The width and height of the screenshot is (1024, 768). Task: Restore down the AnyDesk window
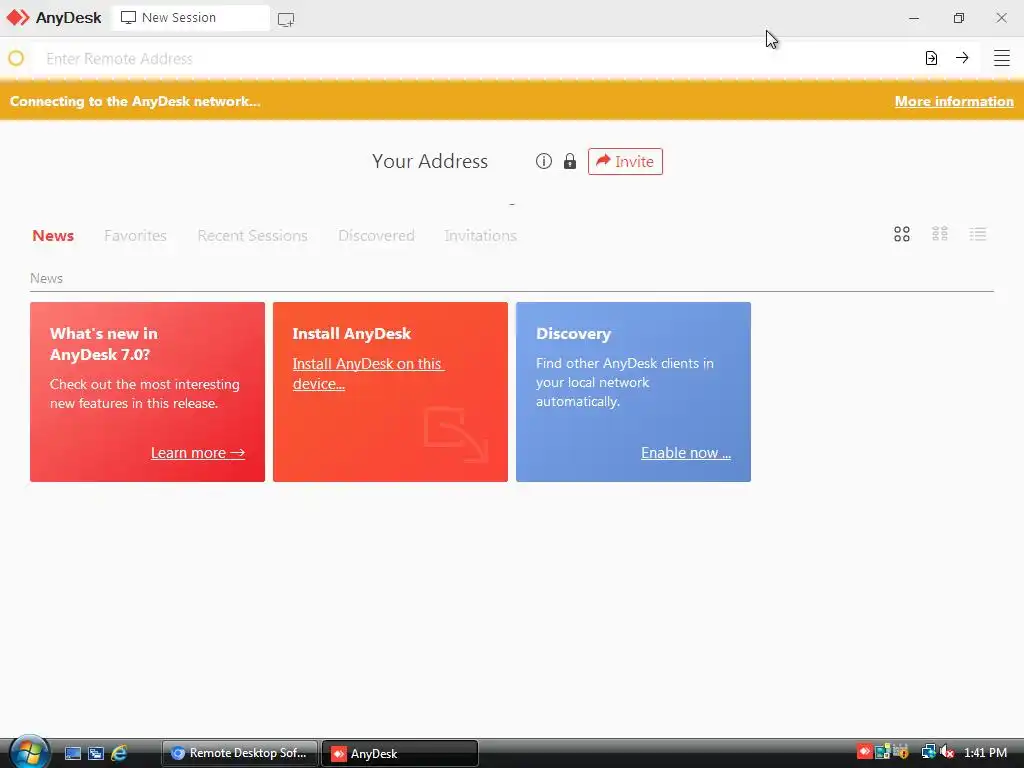click(959, 18)
